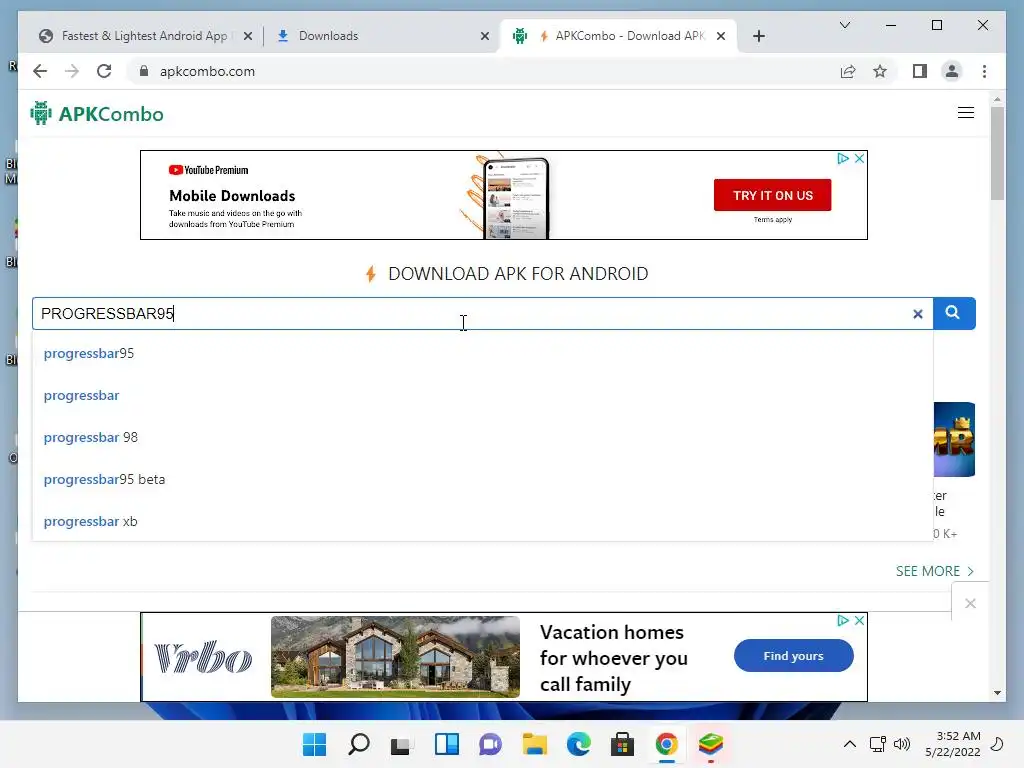Click the apkcombo.com address bar

point(483,71)
